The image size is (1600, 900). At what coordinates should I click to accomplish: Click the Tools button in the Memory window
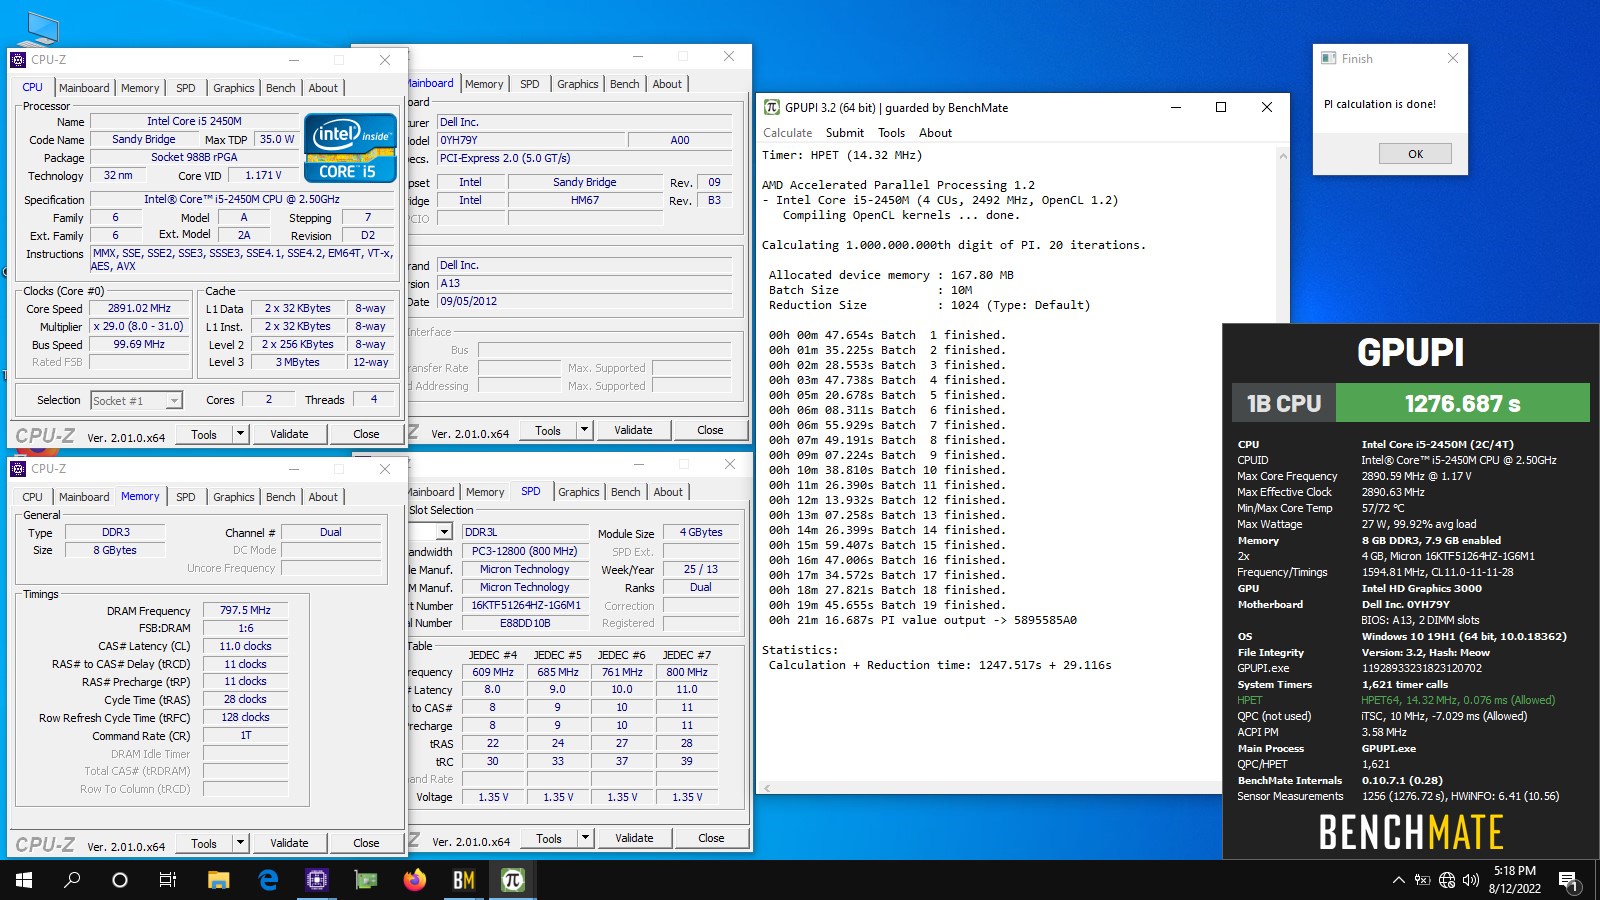(204, 843)
